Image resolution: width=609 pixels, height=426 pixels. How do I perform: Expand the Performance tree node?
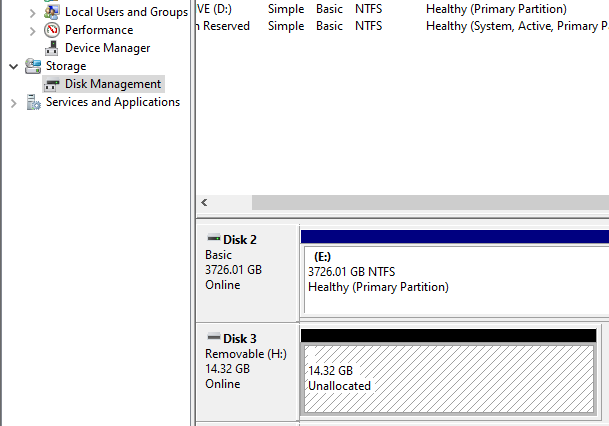click(x=33, y=30)
